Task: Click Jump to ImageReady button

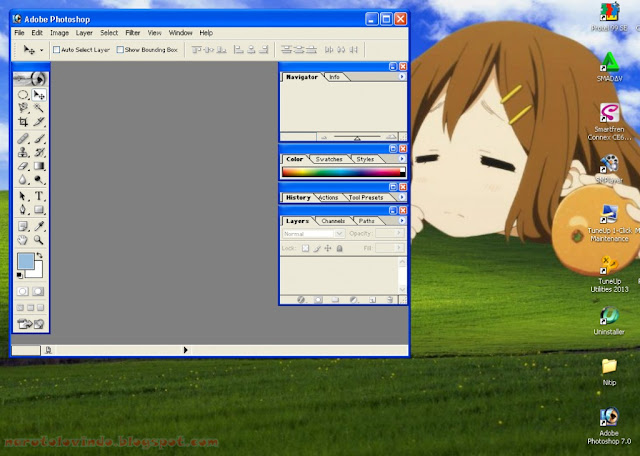Action: (31, 324)
